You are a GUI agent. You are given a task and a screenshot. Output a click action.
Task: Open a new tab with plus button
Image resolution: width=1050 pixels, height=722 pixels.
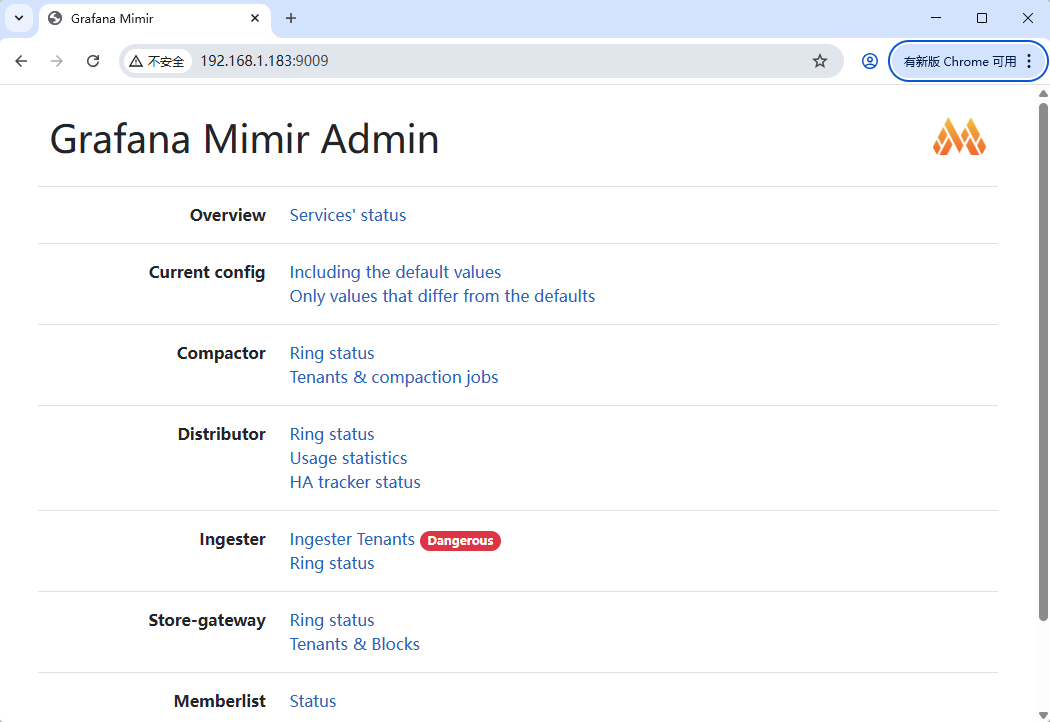291,18
